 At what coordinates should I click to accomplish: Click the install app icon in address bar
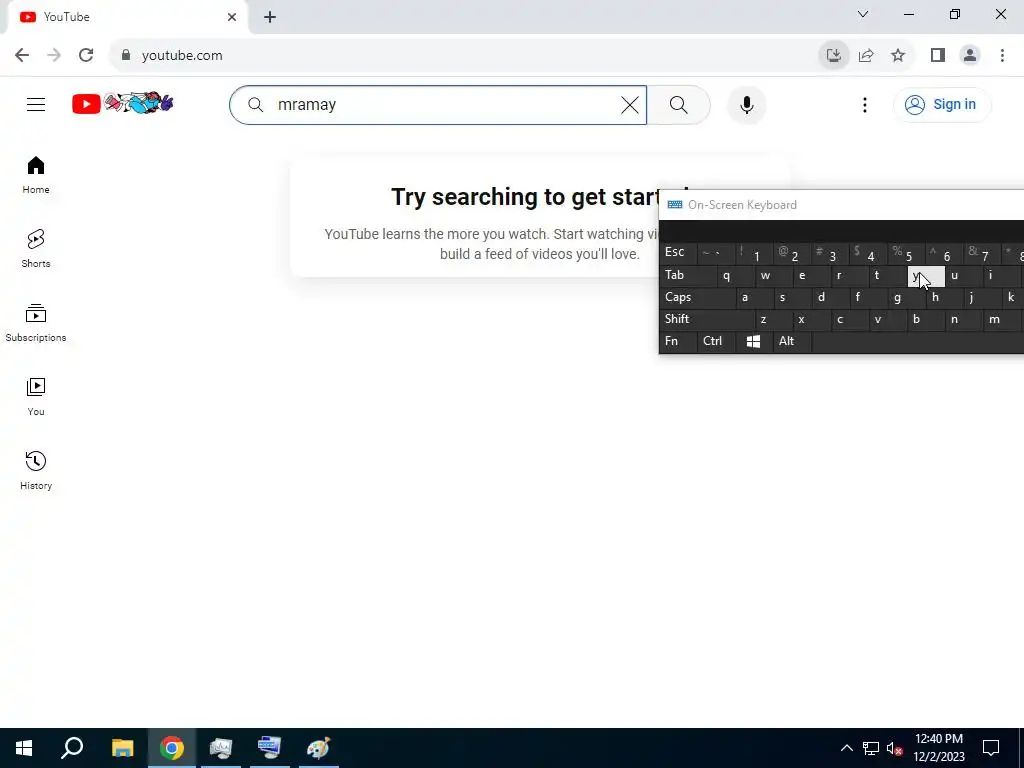[x=833, y=56]
